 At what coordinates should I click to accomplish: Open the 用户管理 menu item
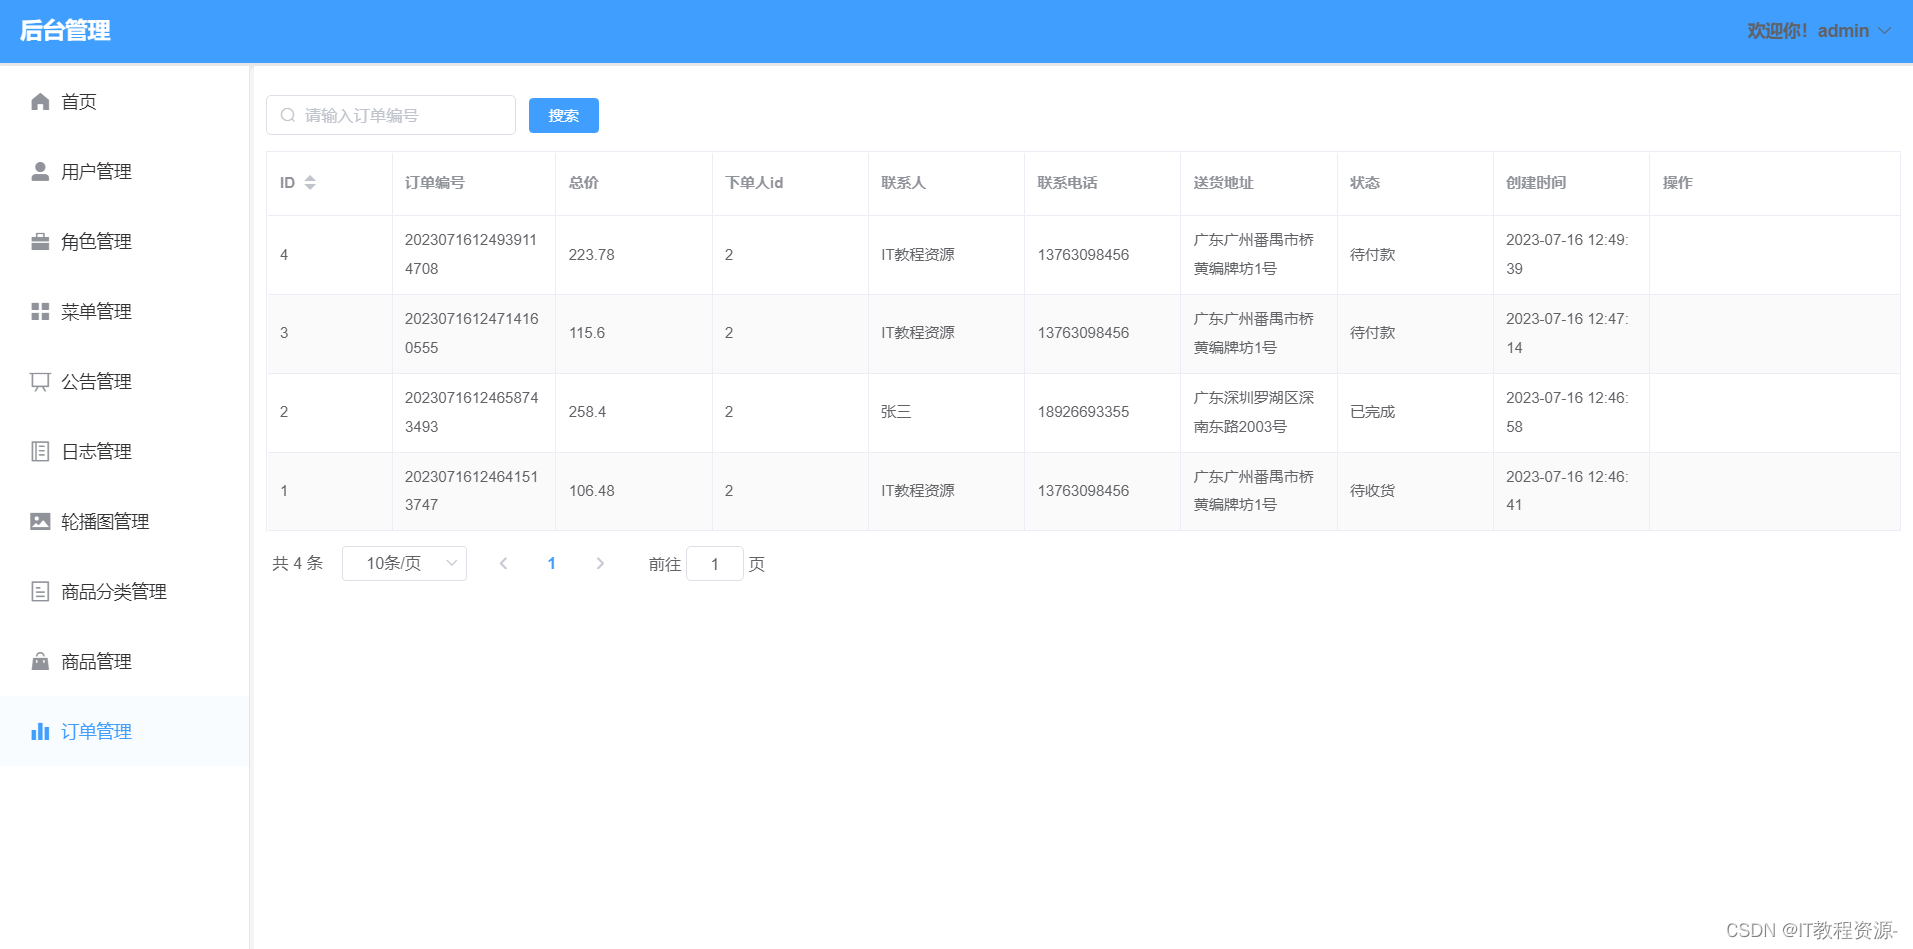point(124,172)
